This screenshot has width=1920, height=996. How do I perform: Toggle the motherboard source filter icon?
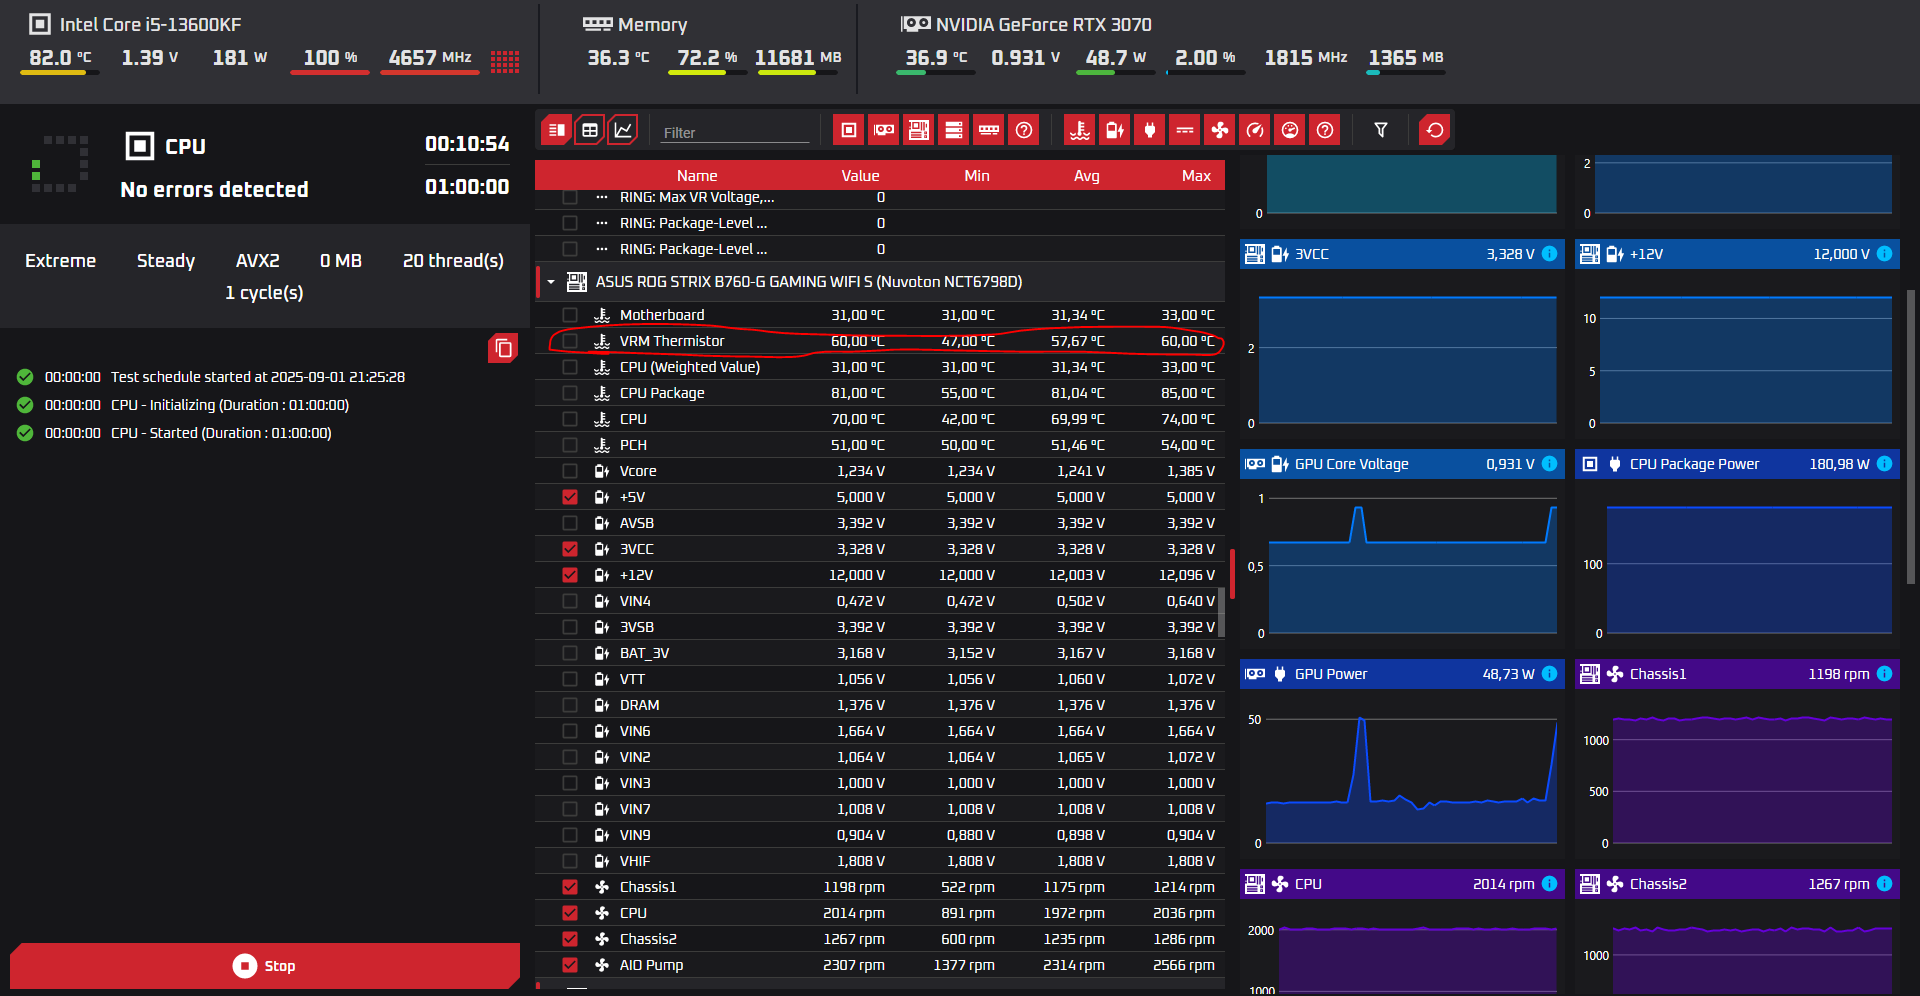(919, 130)
